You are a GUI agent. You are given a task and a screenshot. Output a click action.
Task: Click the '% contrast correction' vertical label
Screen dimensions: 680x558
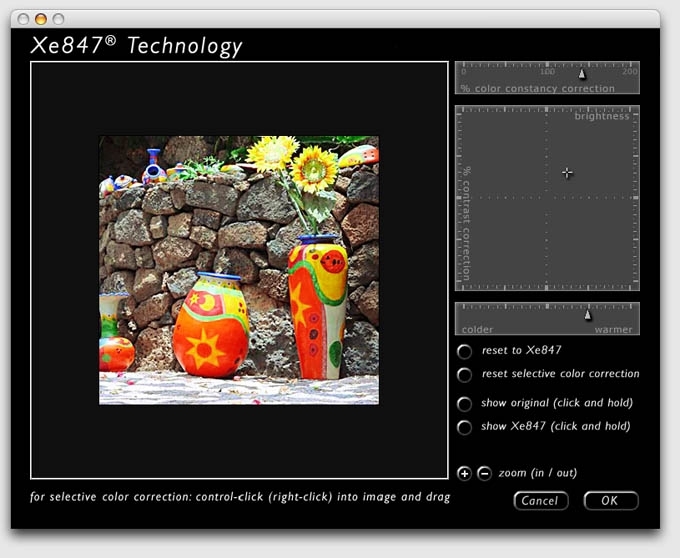(x=466, y=223)
